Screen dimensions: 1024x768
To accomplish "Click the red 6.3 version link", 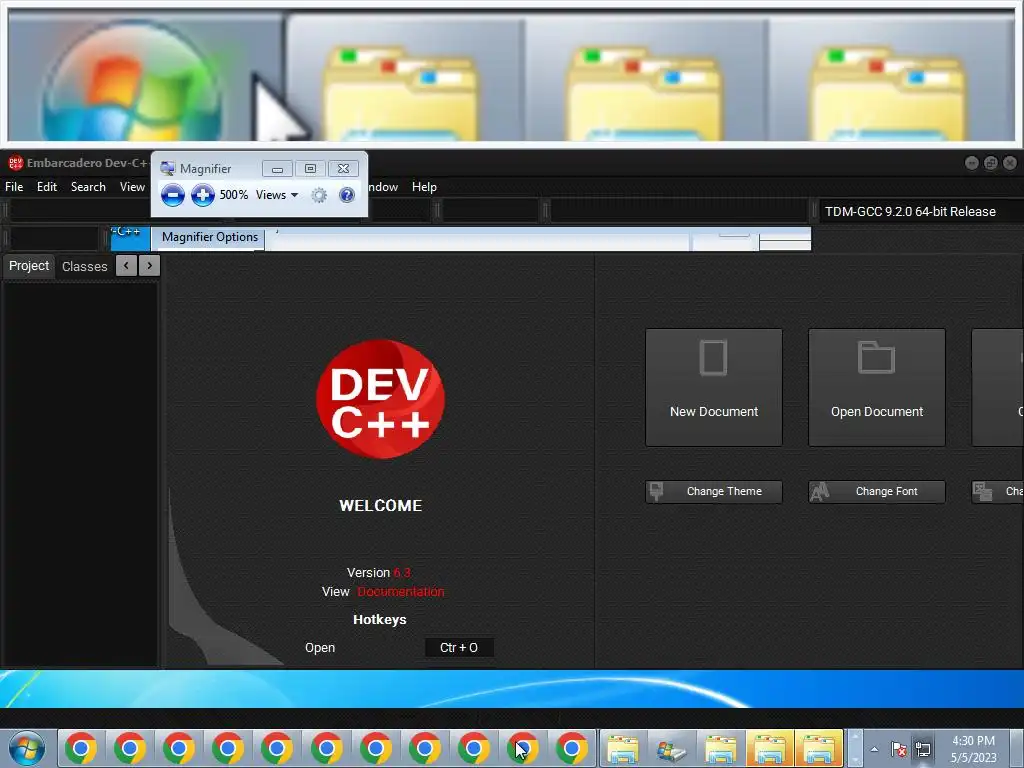I will pos(402,573).
